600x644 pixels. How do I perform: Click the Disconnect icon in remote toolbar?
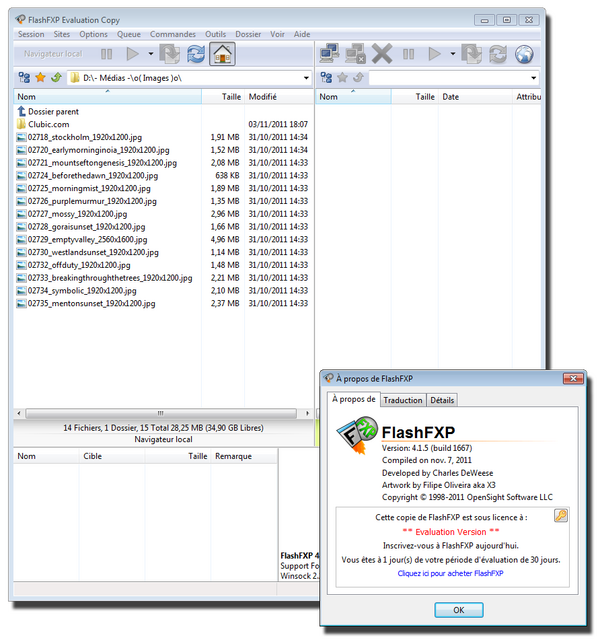(x=355, y=54)
